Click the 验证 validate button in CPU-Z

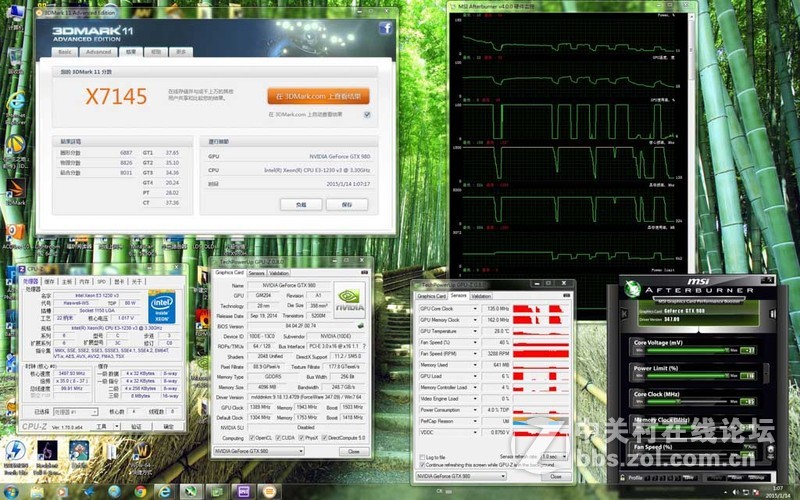(x=136, y=426)
